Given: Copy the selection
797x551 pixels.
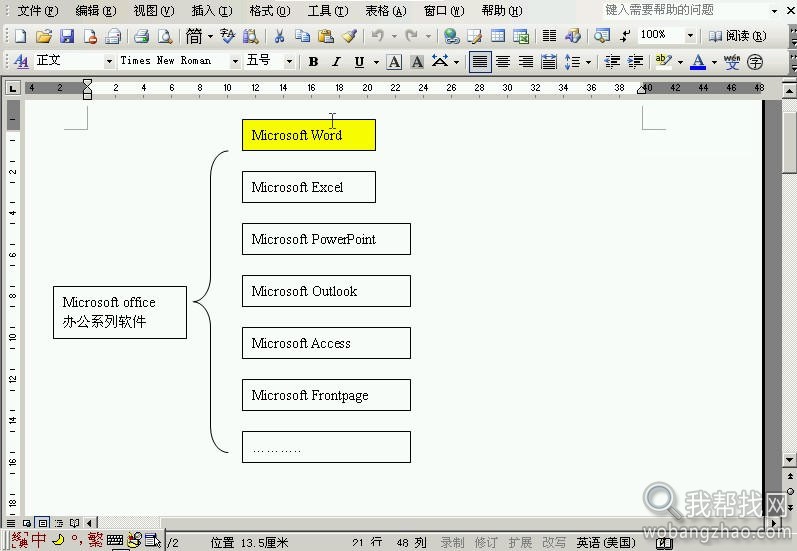Looking at the screenshot, I should (x=302, y=36).
